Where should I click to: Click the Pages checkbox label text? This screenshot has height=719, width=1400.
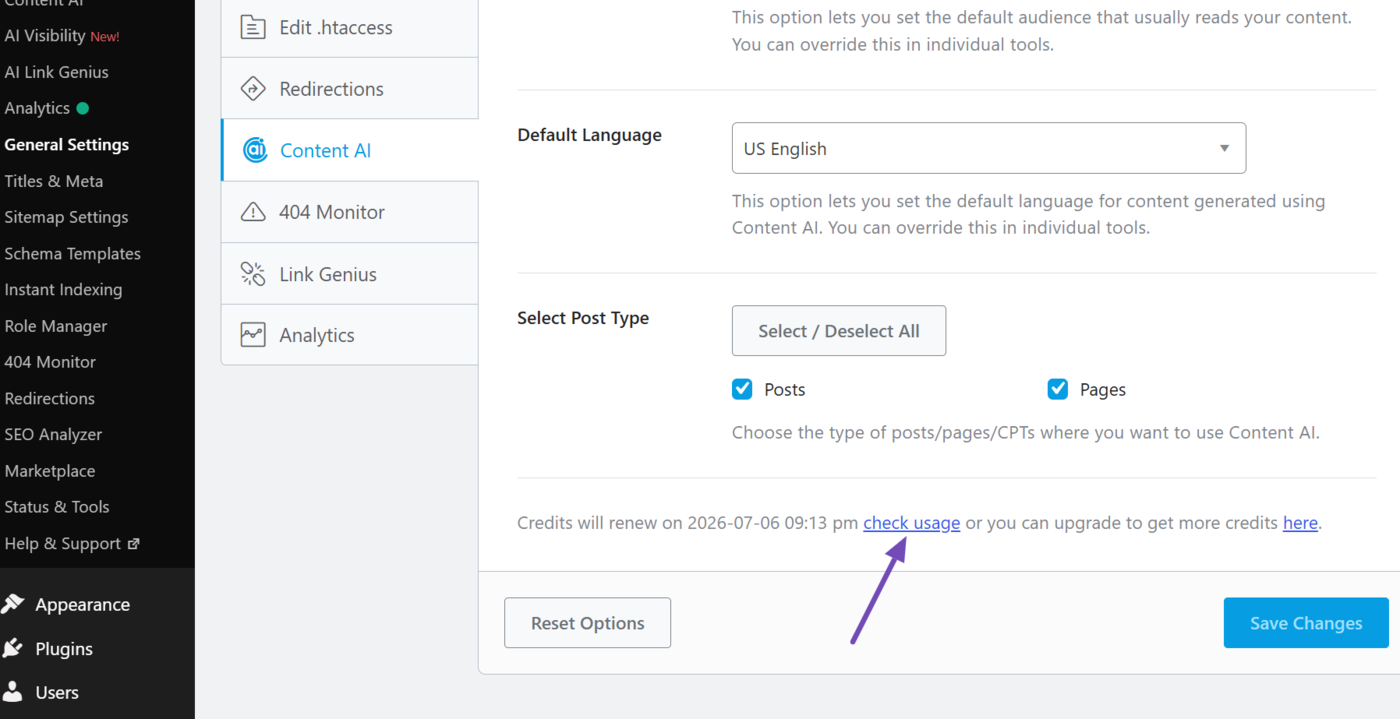(1102, 390)
